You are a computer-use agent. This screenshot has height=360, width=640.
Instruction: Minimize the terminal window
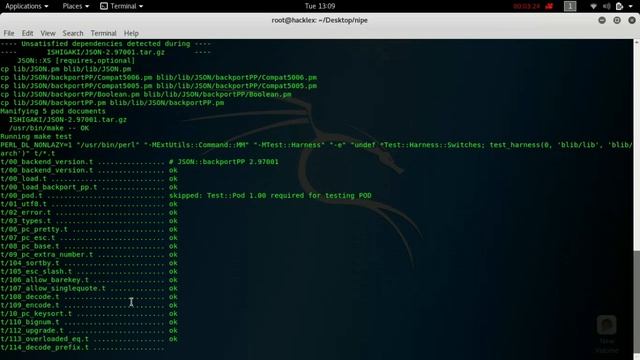(x=602, y=20)
